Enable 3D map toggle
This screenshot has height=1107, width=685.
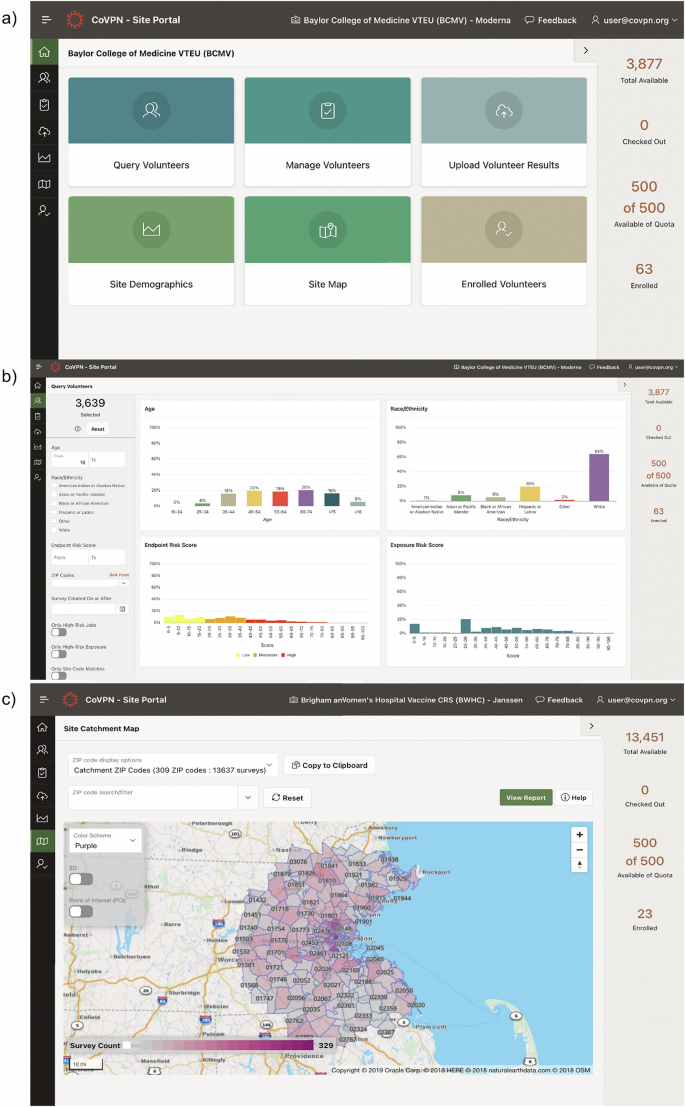point(81,879)
